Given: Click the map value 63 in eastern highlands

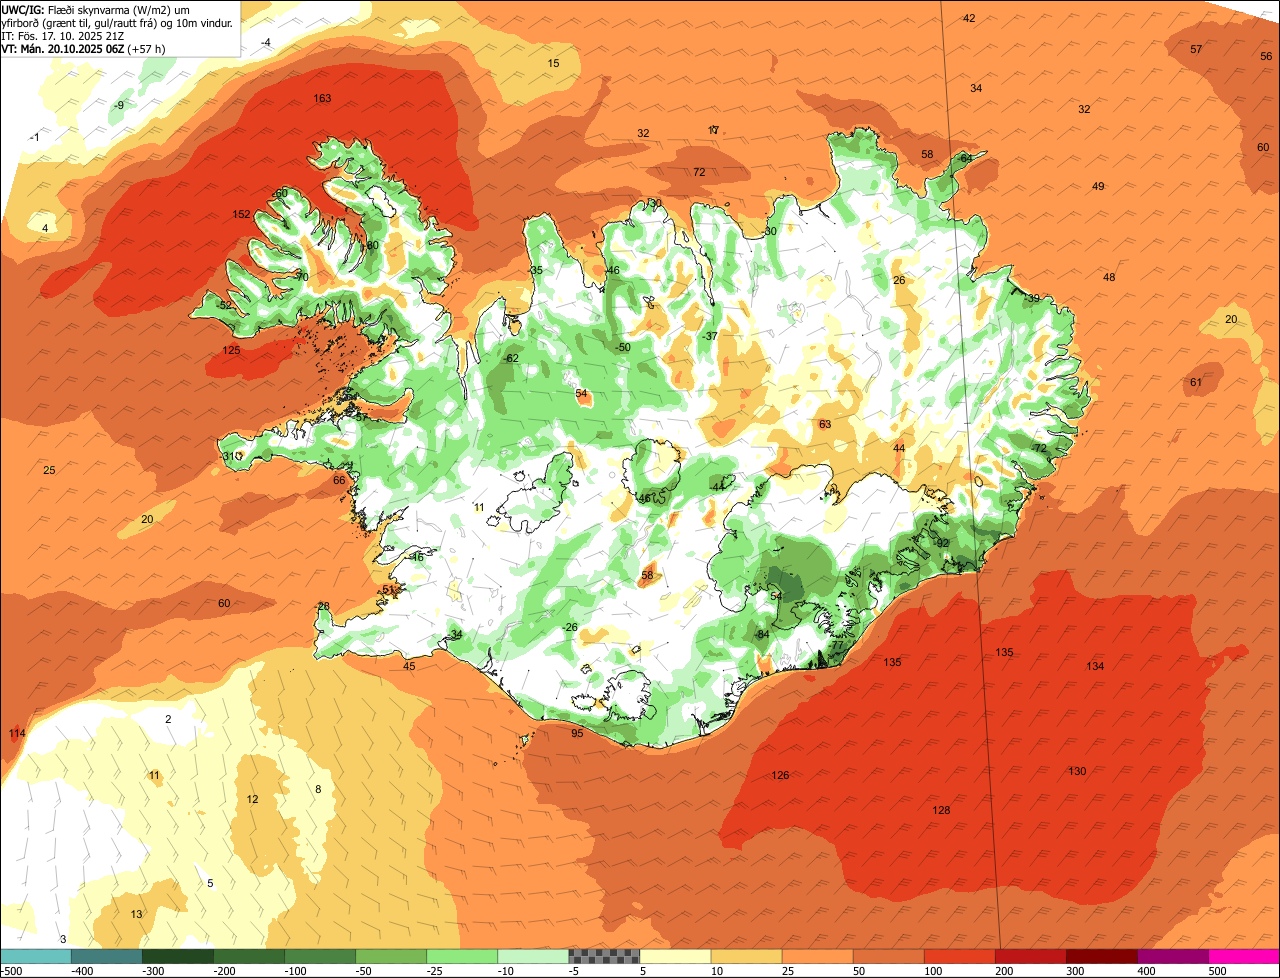Looking at the screenshot, I should pos(825,424).
